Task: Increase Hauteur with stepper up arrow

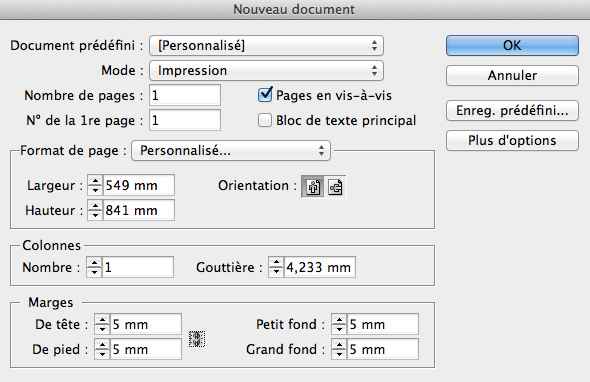Action: tap(95, 205)
